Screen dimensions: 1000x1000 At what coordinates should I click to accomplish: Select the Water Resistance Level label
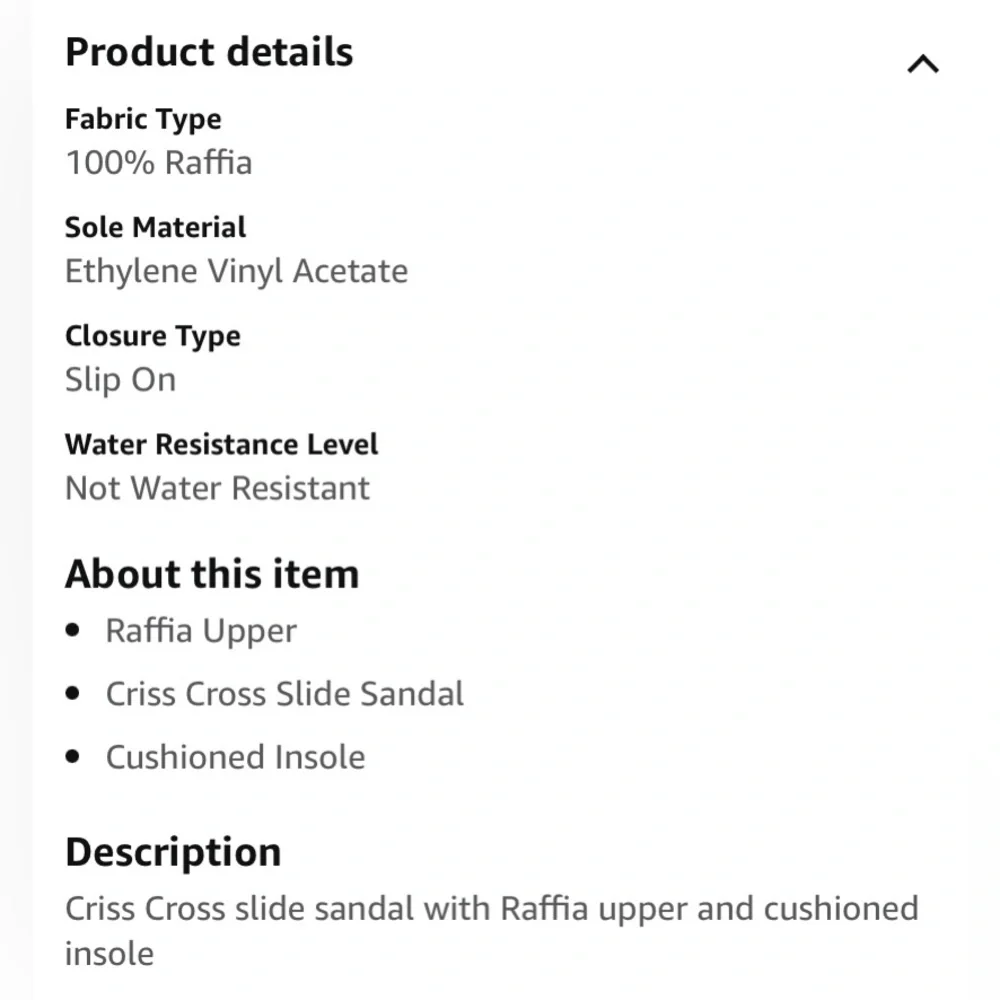pos(222,444)
